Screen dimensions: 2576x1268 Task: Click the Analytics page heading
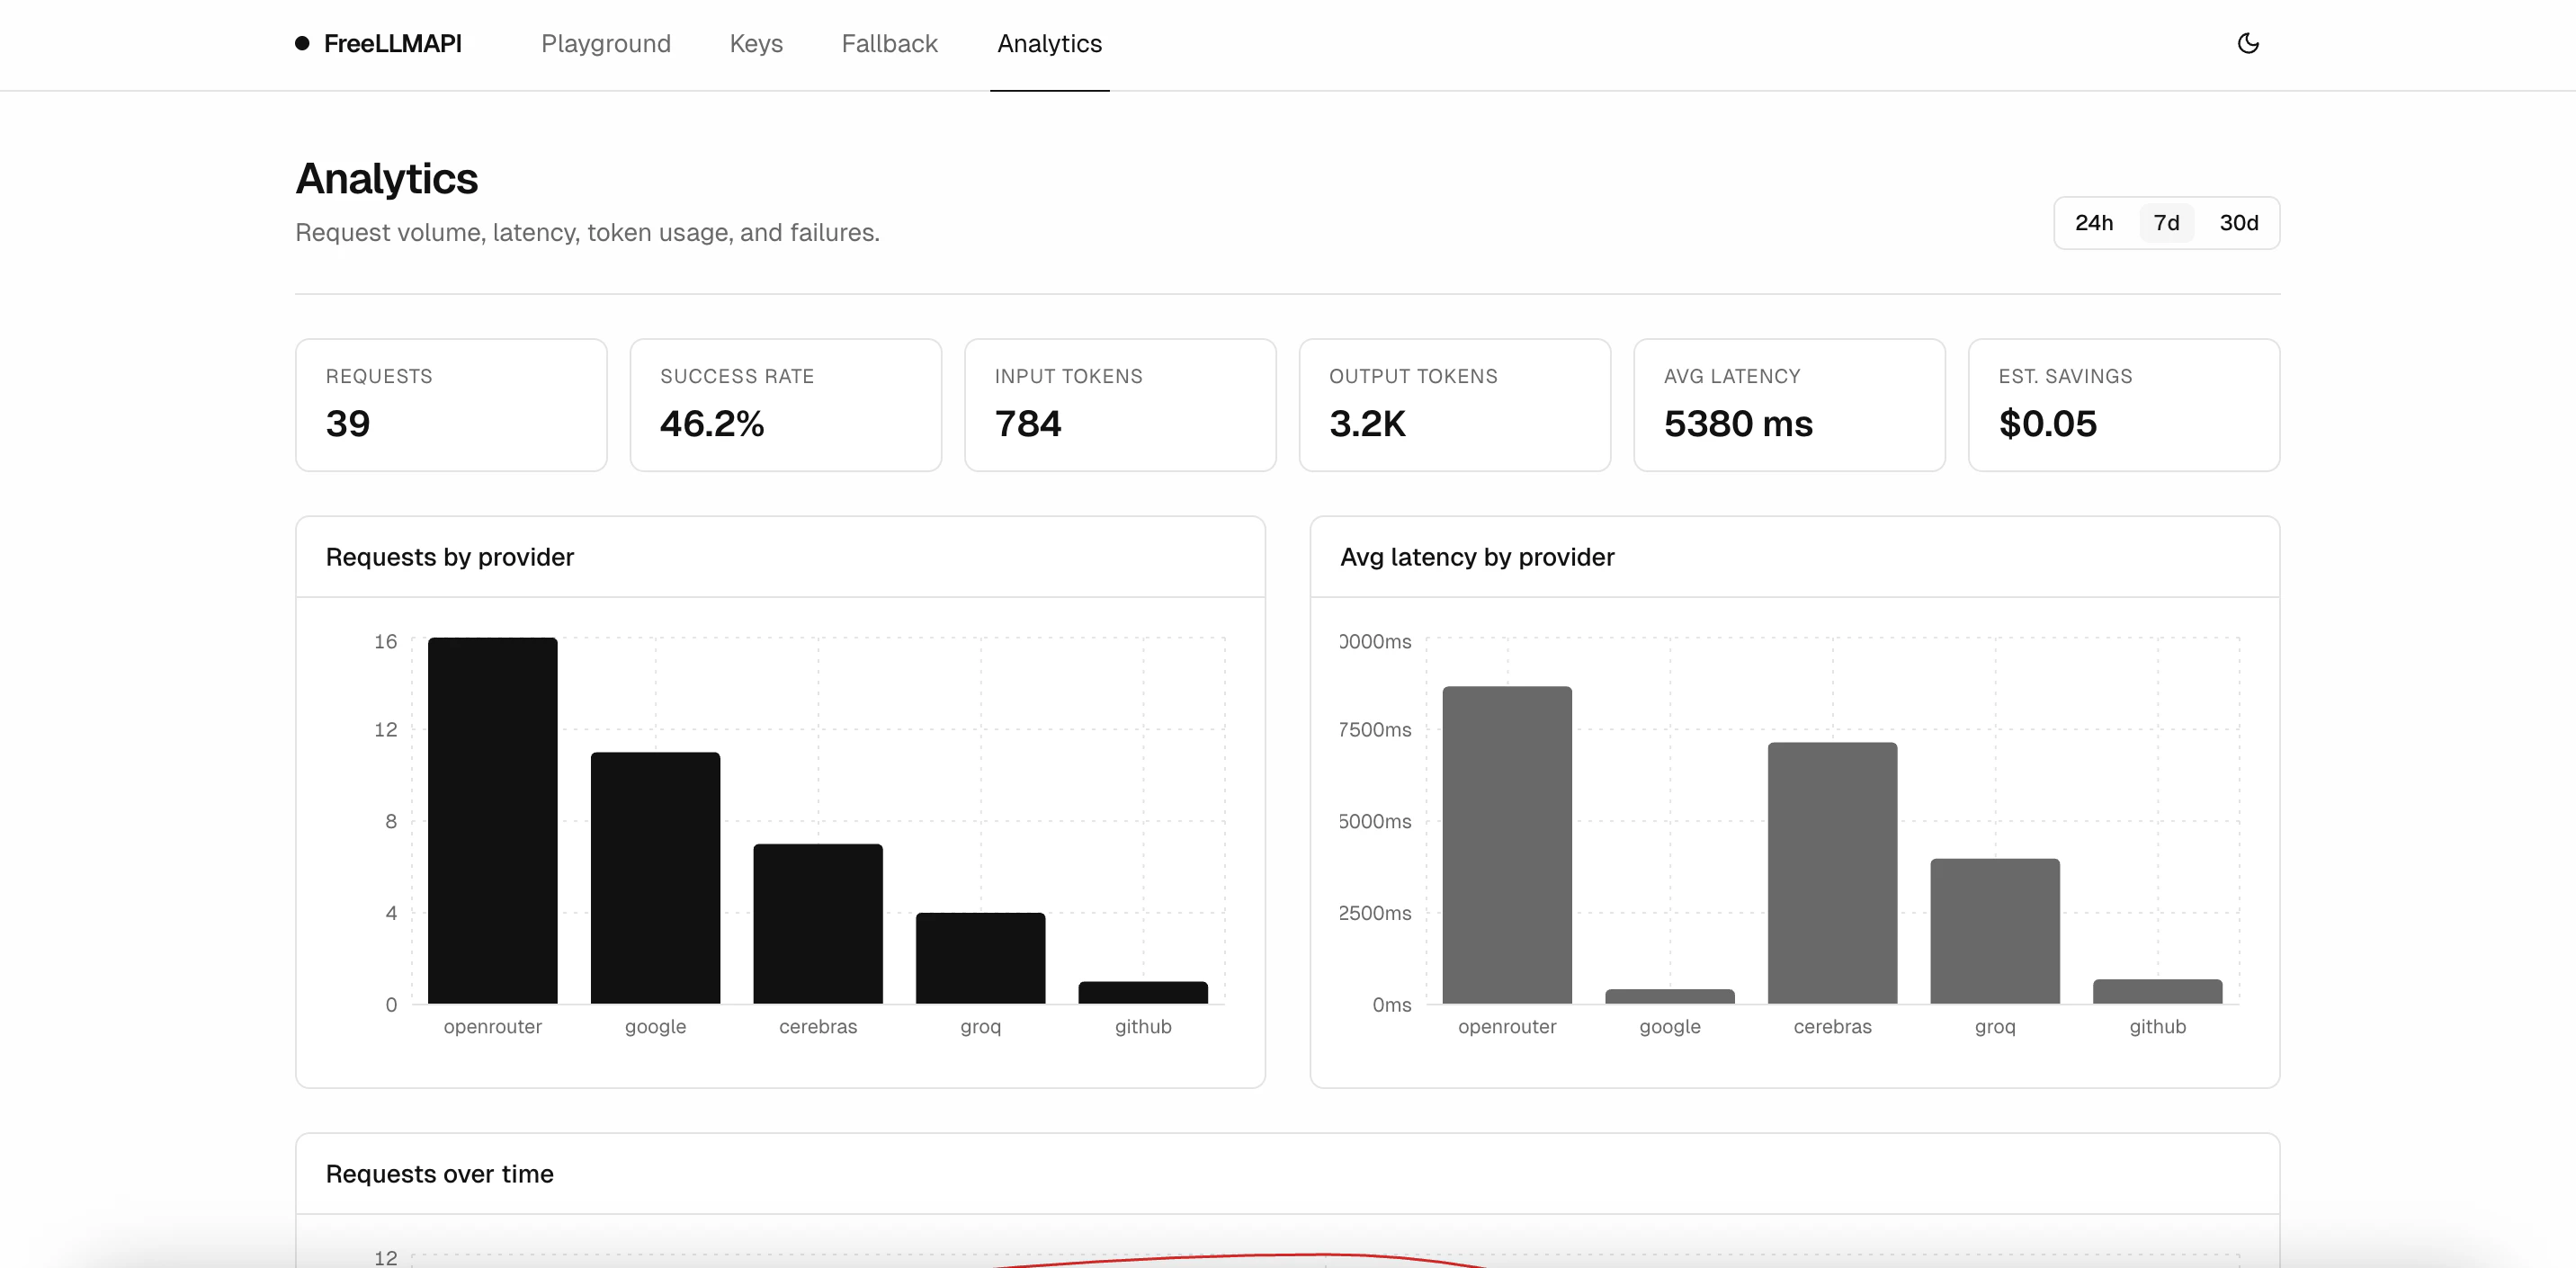click(386, 178)
